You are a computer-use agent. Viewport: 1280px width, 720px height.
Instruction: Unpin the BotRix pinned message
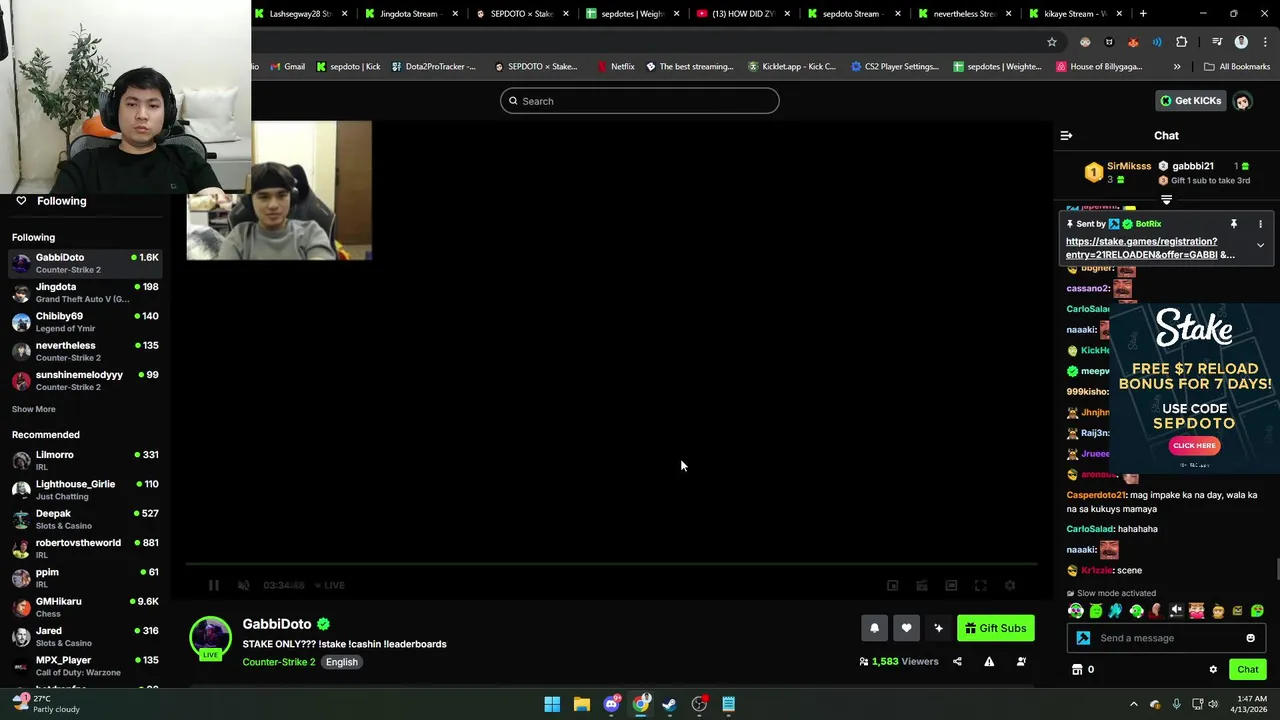[1234, 224]
